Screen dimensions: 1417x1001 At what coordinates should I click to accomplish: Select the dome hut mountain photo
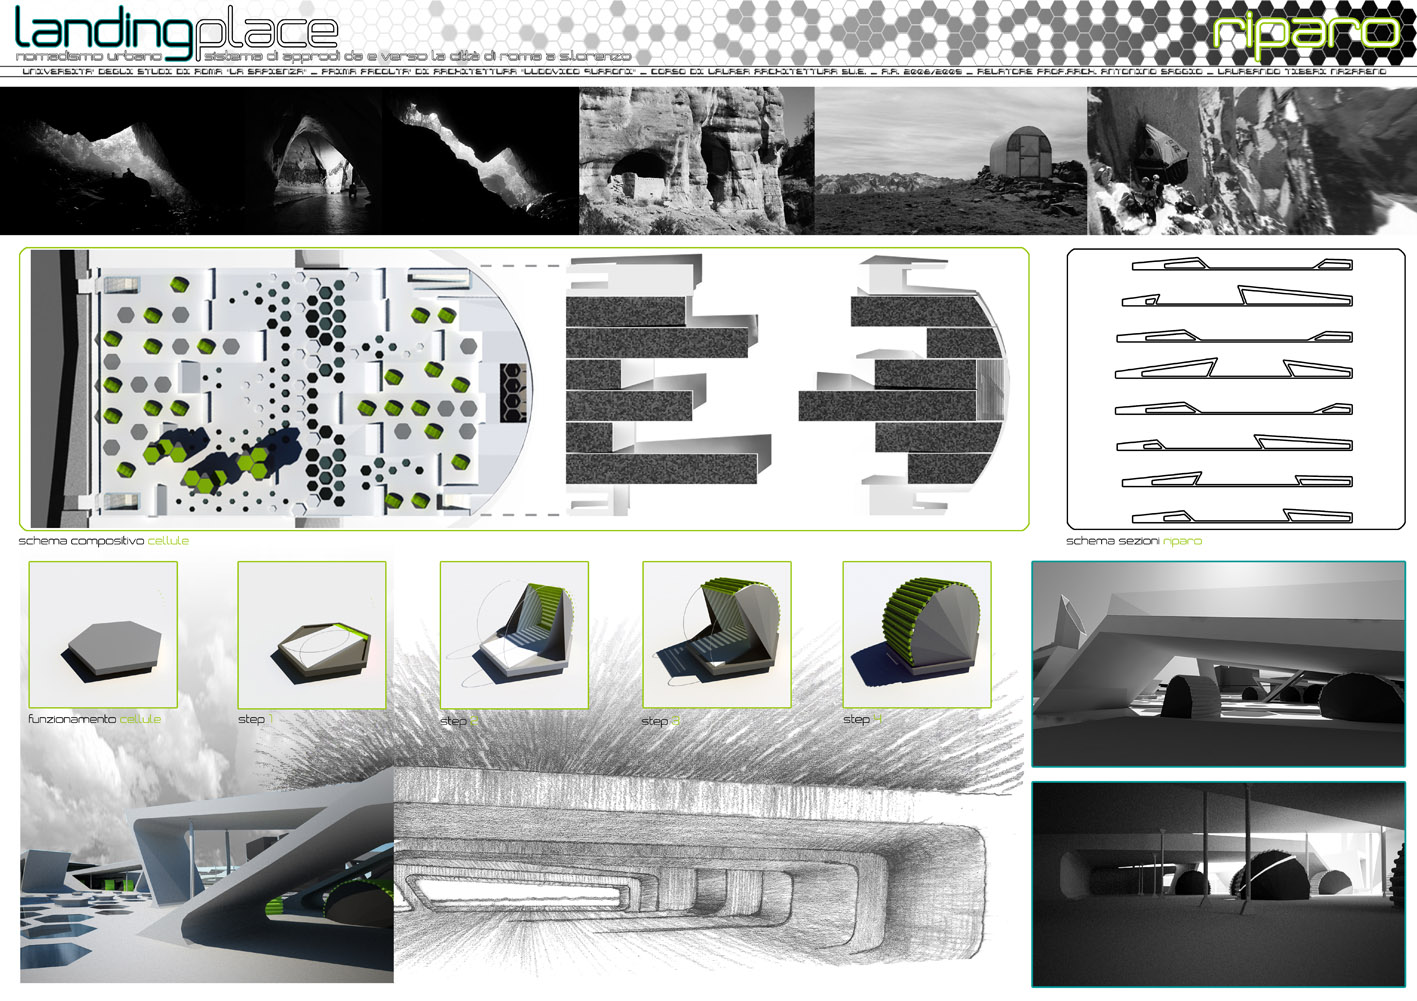(x=950, y=161)
